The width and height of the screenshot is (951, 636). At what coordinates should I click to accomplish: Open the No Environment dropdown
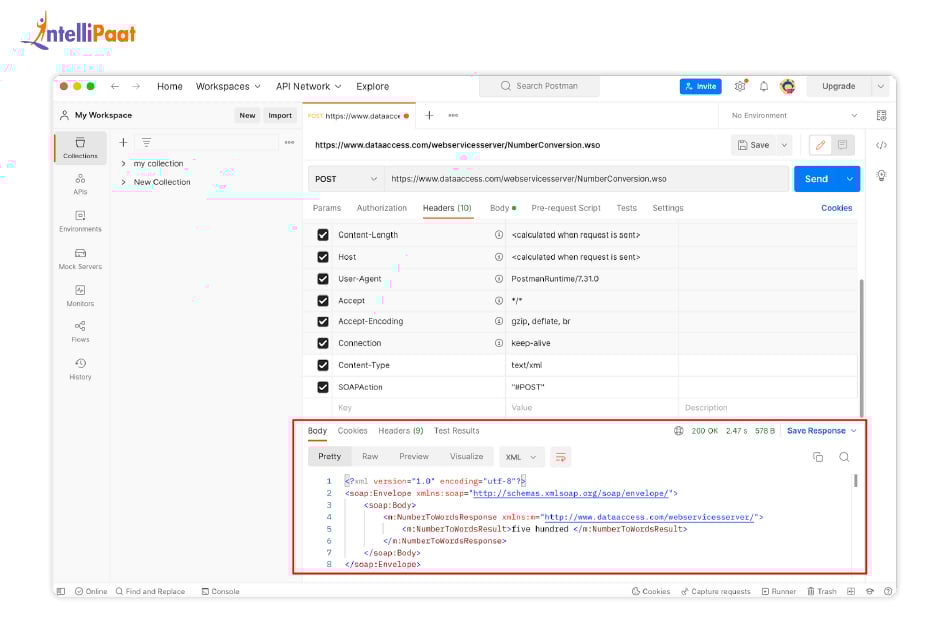click(x=794, y=115)
